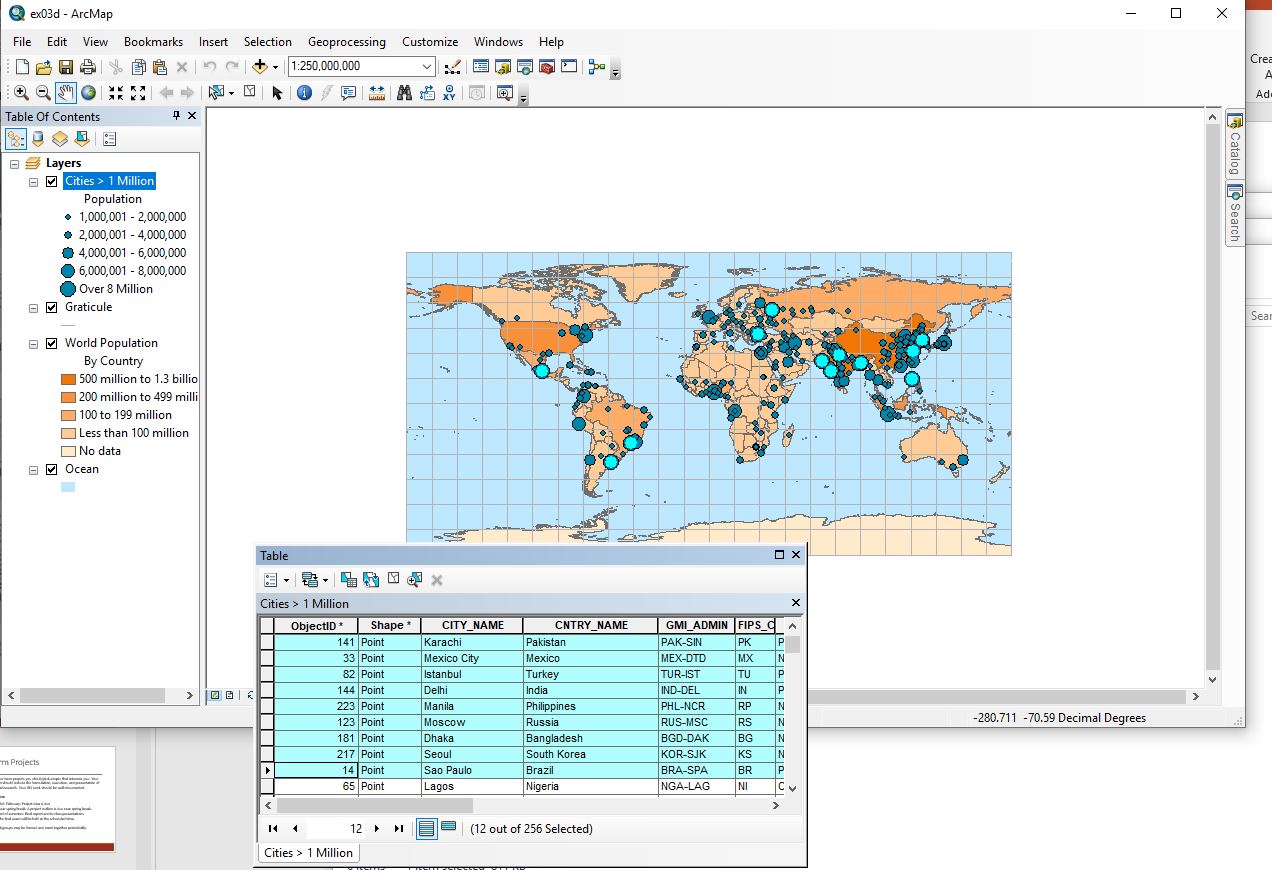Click the Save map document icon
The height and width of the screenshot is (870, 1272).
click(65, 67)
